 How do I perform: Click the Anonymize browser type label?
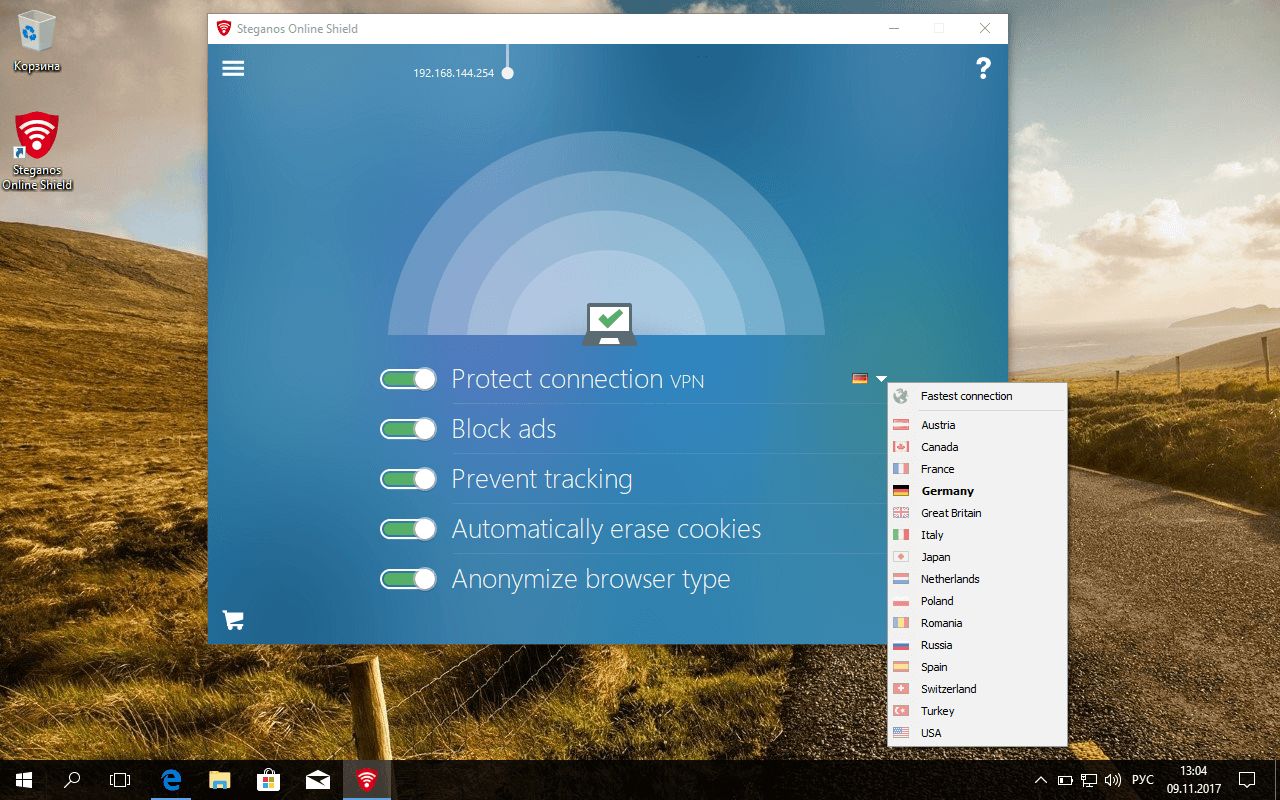591,579
